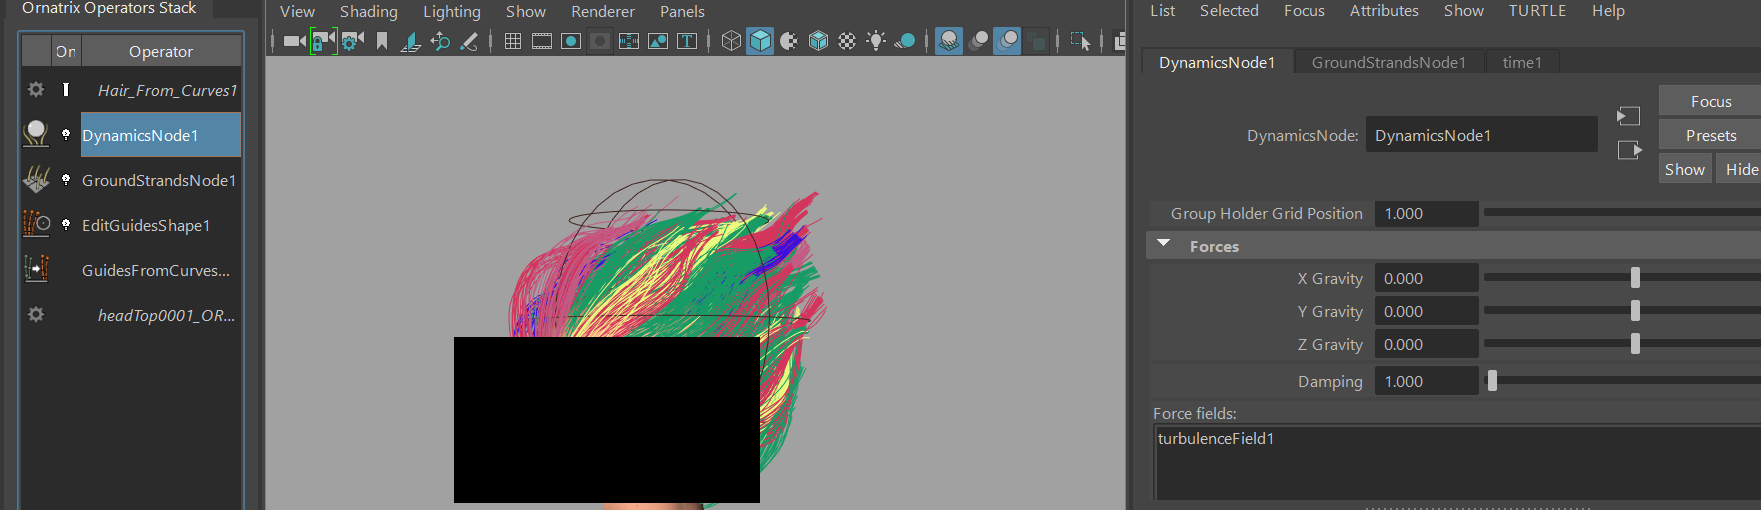Collapse the Forces section
This screenshot has width=1761, height=510.
tap(1164, 245)
